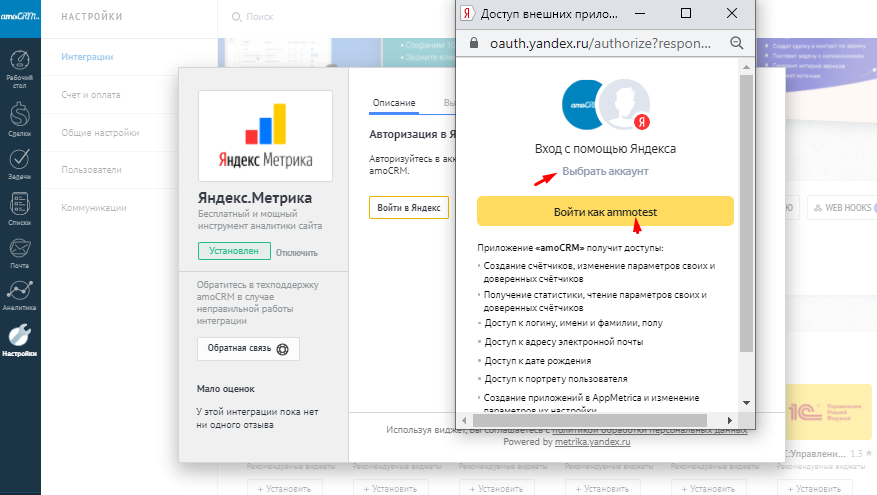
Task: Click the Установлен status button
Action: pos(234,251)
